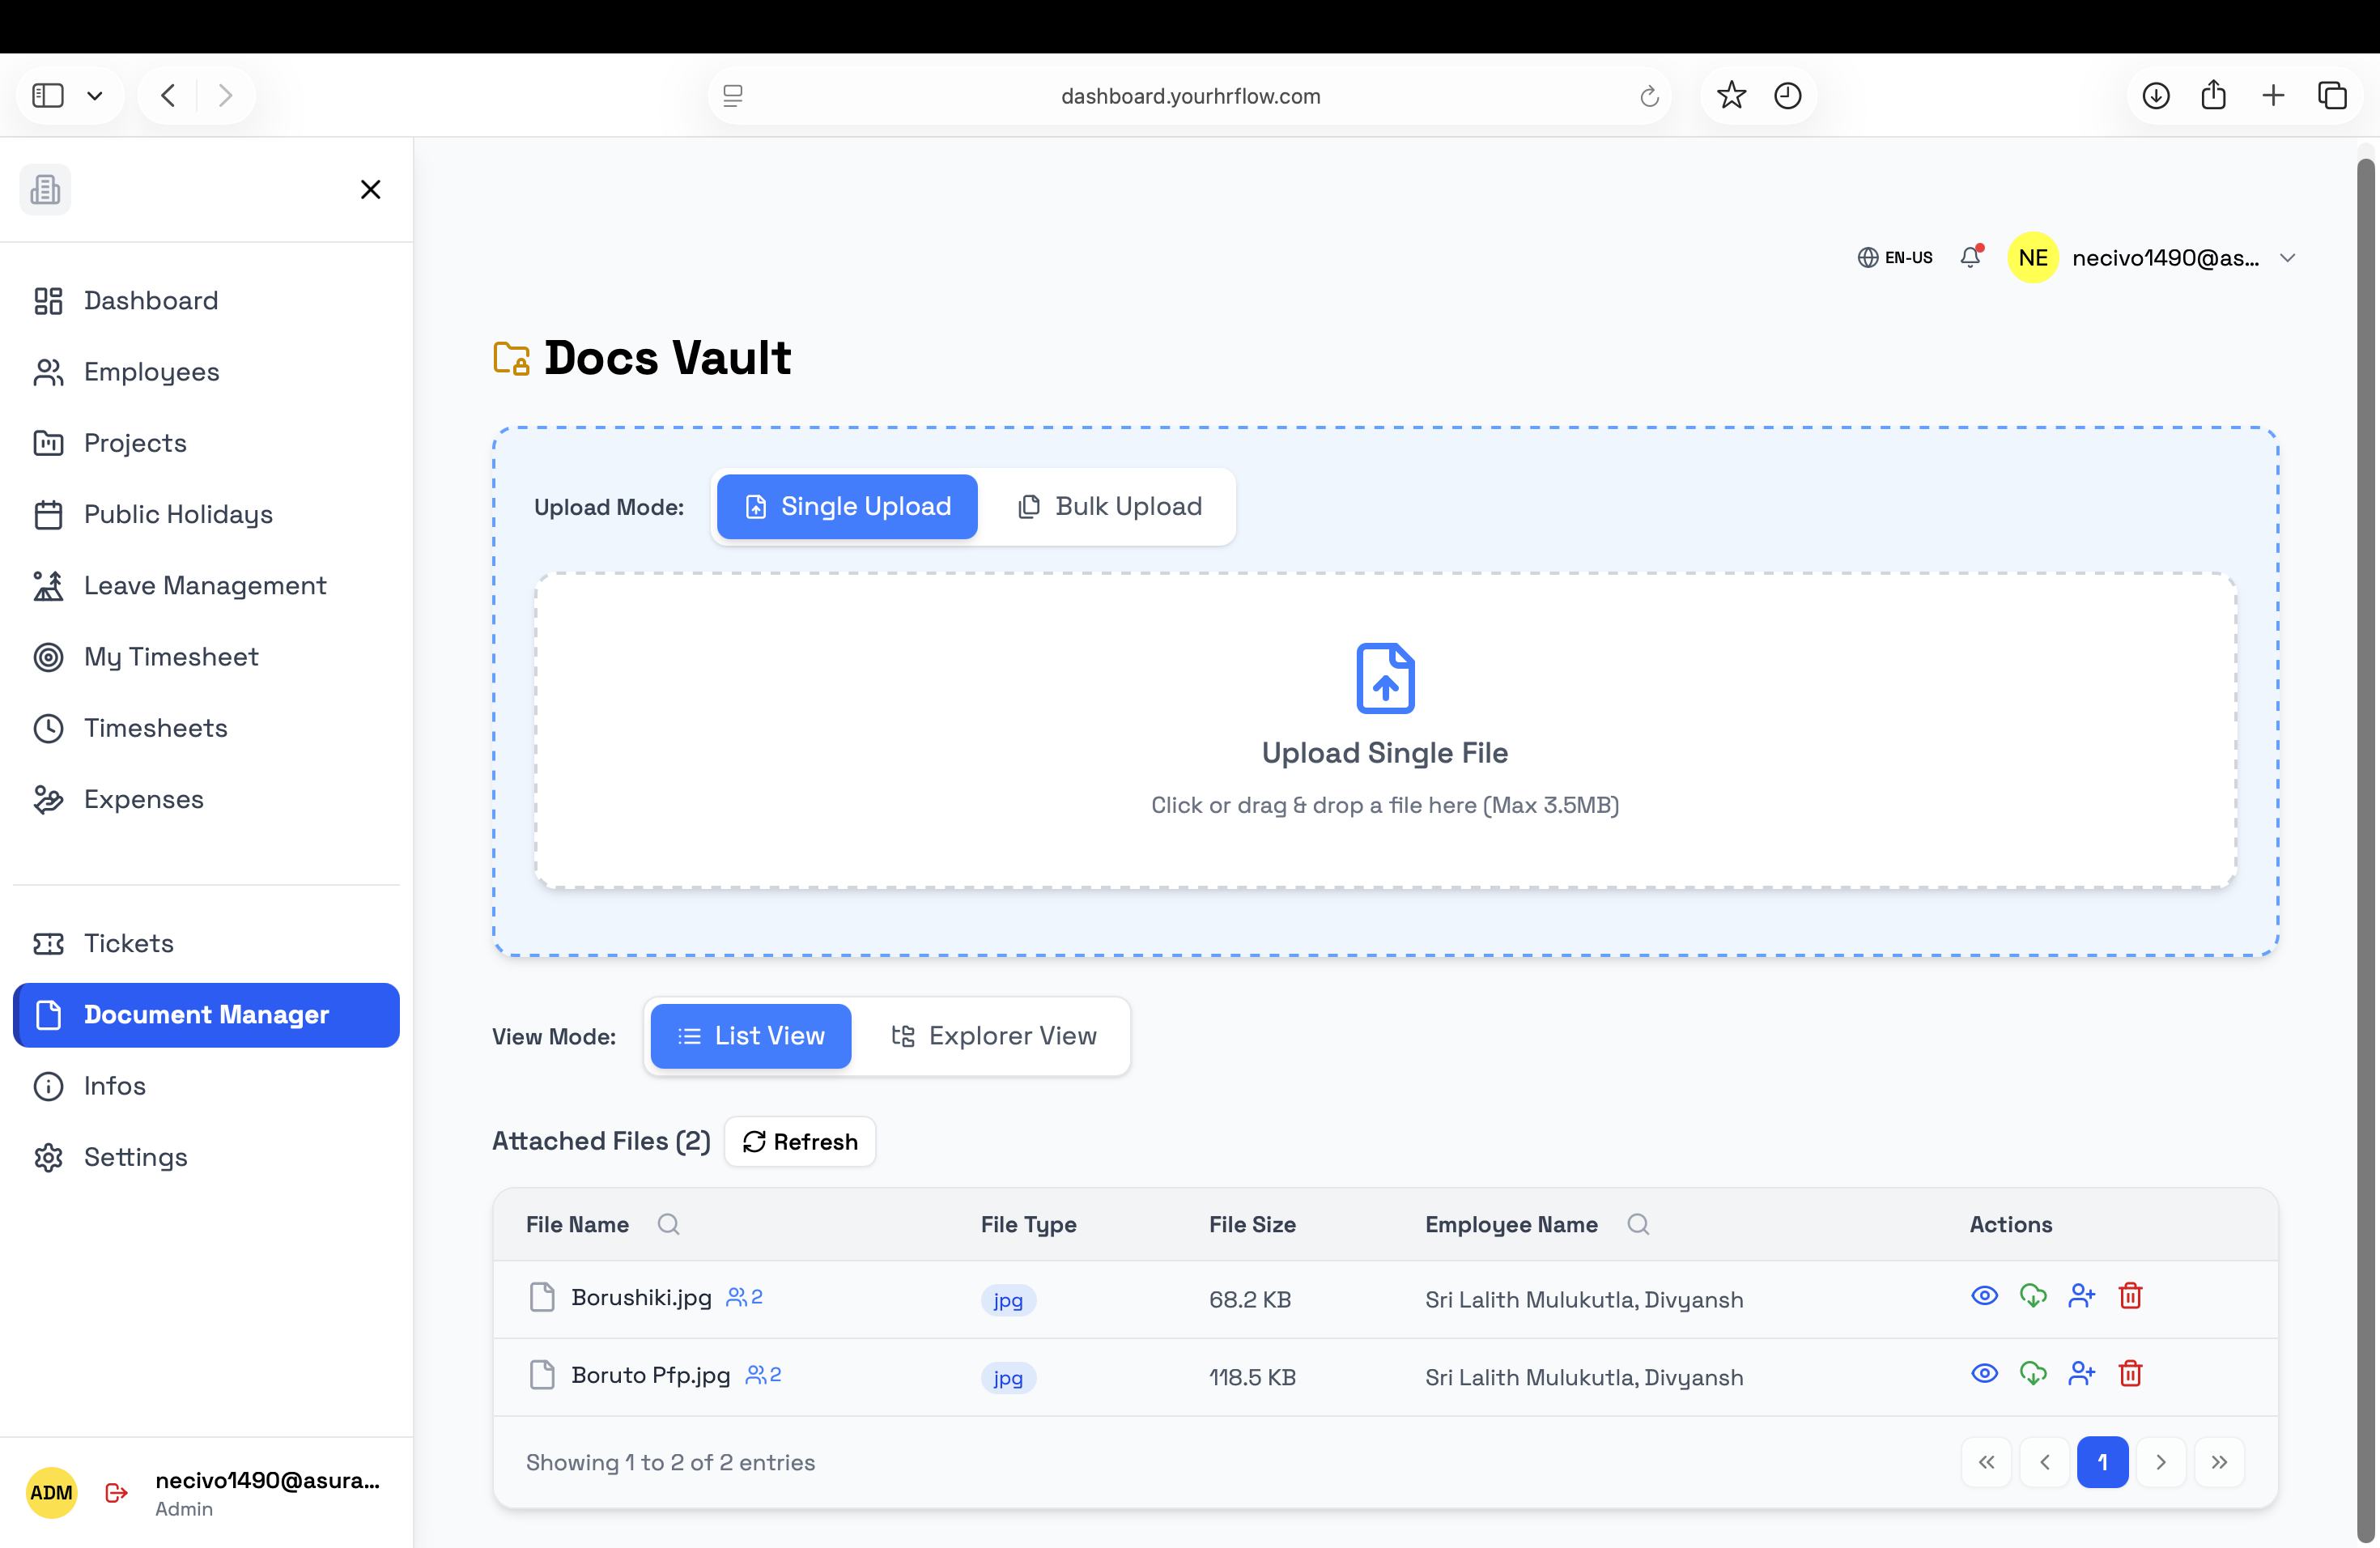
Task: Toggle Explorer View mode
Action: (x=994, y=1035)
